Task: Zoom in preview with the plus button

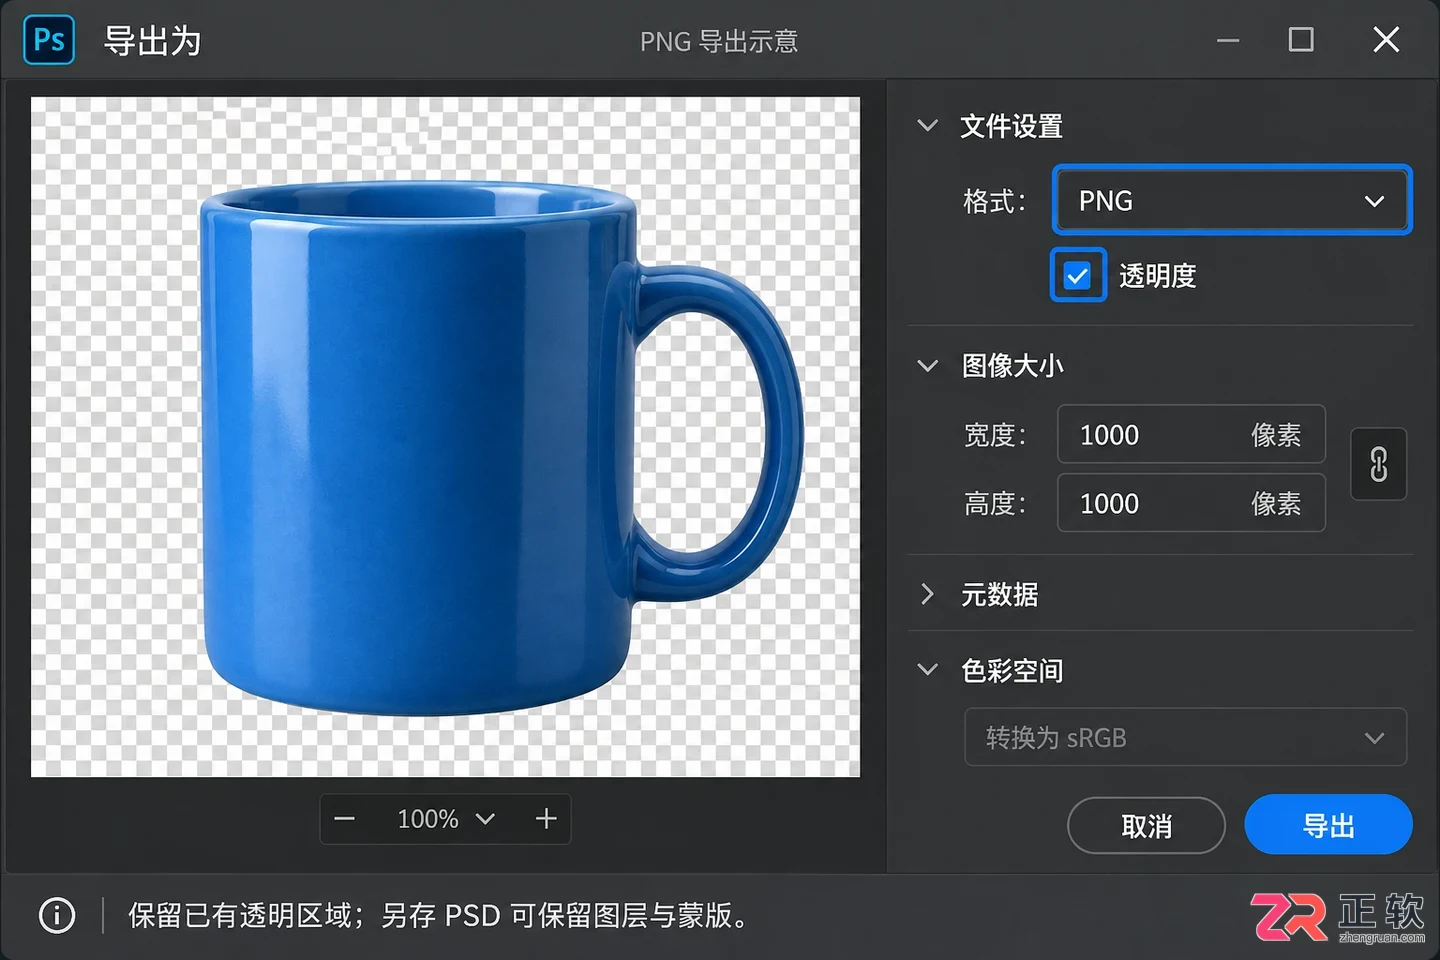Action: click(x=546, y=819)
